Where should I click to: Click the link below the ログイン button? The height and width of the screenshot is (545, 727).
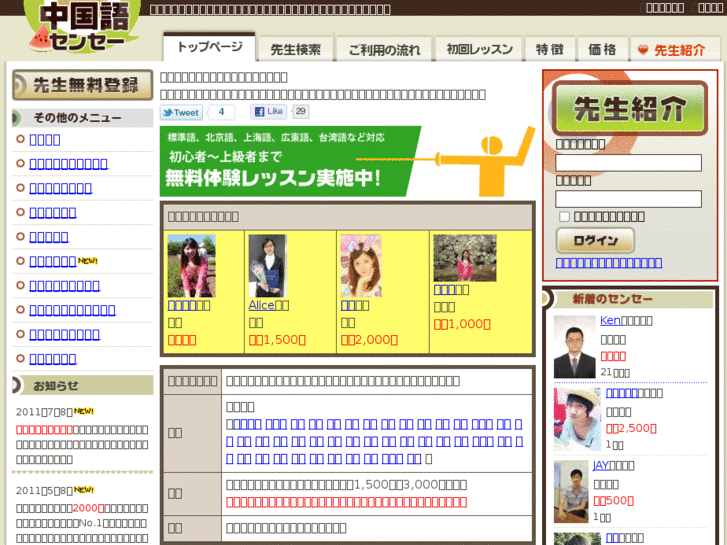pyautogui.click(x=609, y=263)
